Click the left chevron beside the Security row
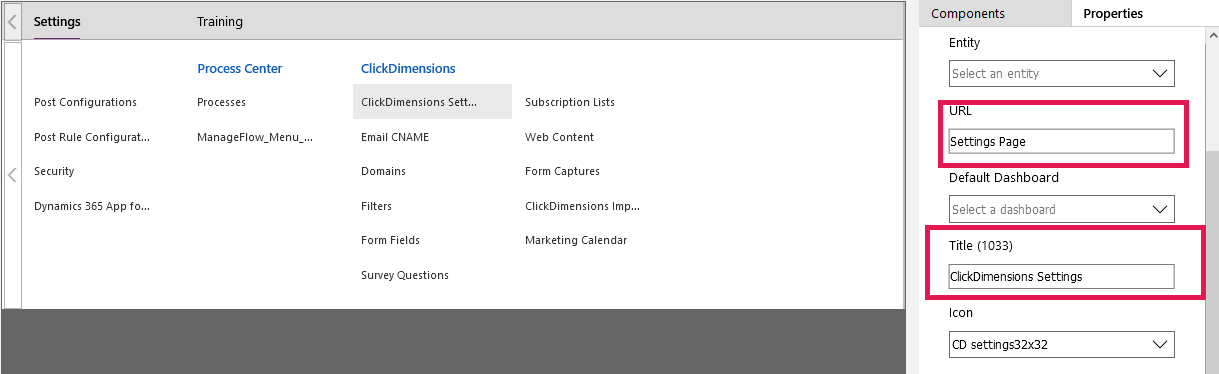This screenshot has height=374, width=1219. pyautogui.click(x=12, y=175)
